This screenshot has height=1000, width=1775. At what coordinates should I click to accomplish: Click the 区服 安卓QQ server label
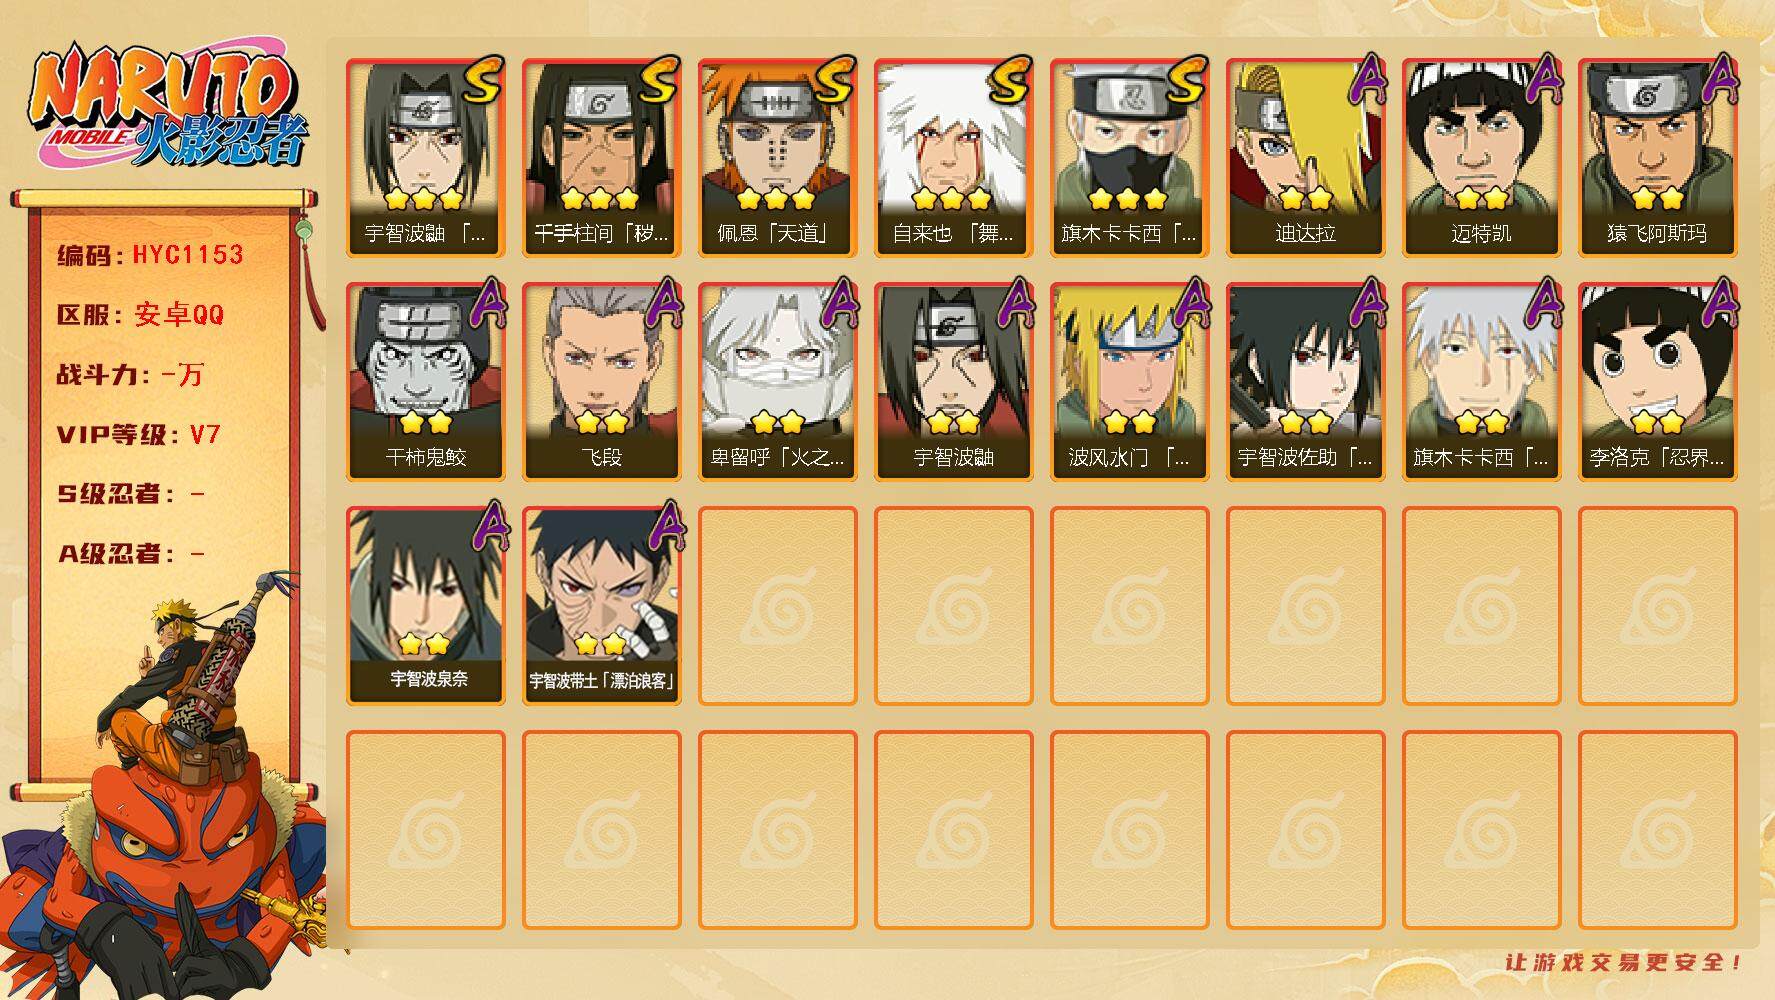point(140,315)
